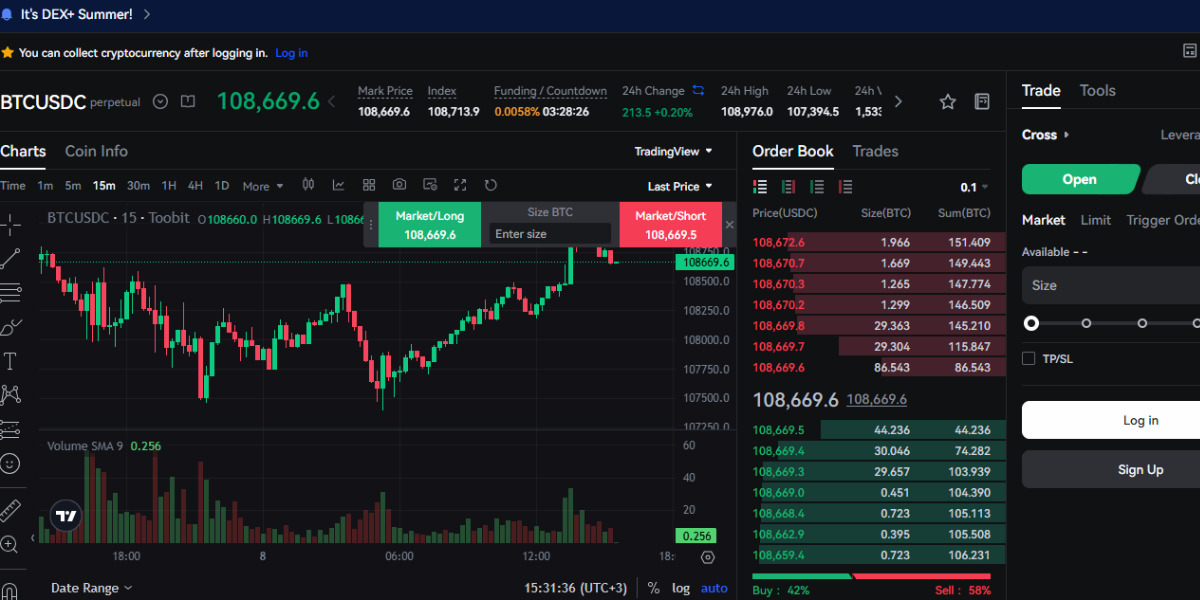
Task: Star BTCUSDC as favorite
Action: coord(947,101)
